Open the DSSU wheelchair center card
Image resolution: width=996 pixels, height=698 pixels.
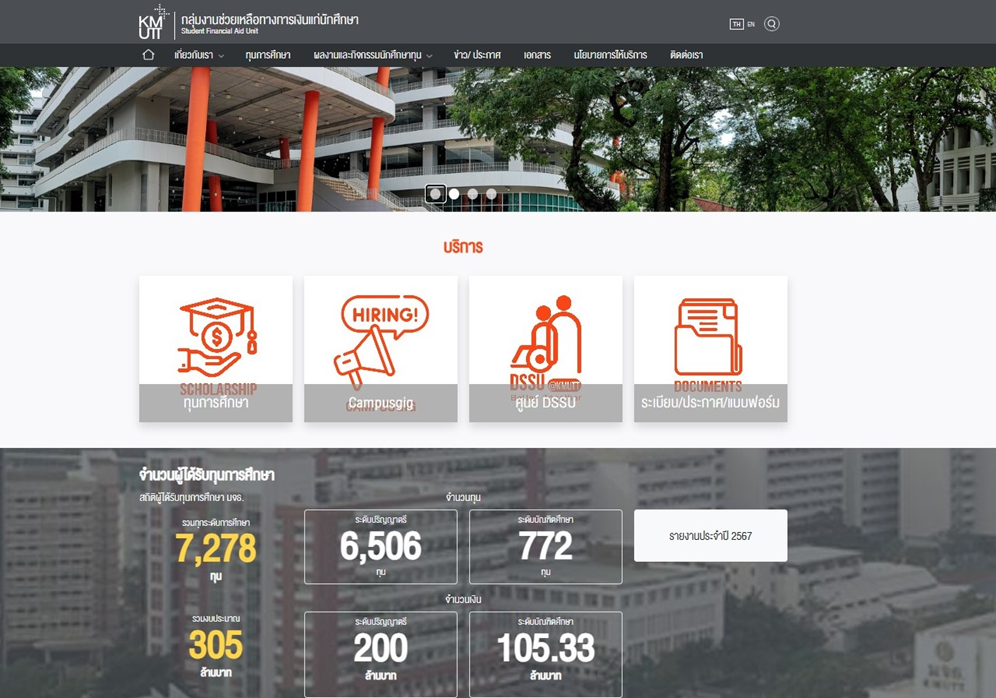pos(546,349)
